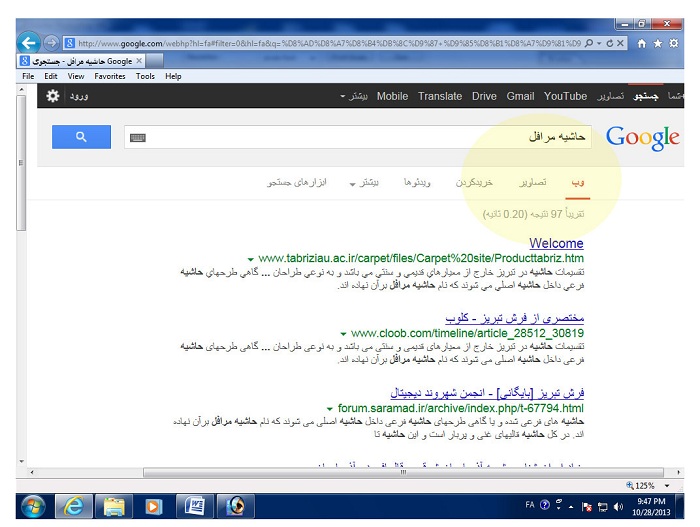Open Windows Explorer folder taskbar icon
Image resolution: width=700 pixels, height=527 pixels.
114,506
